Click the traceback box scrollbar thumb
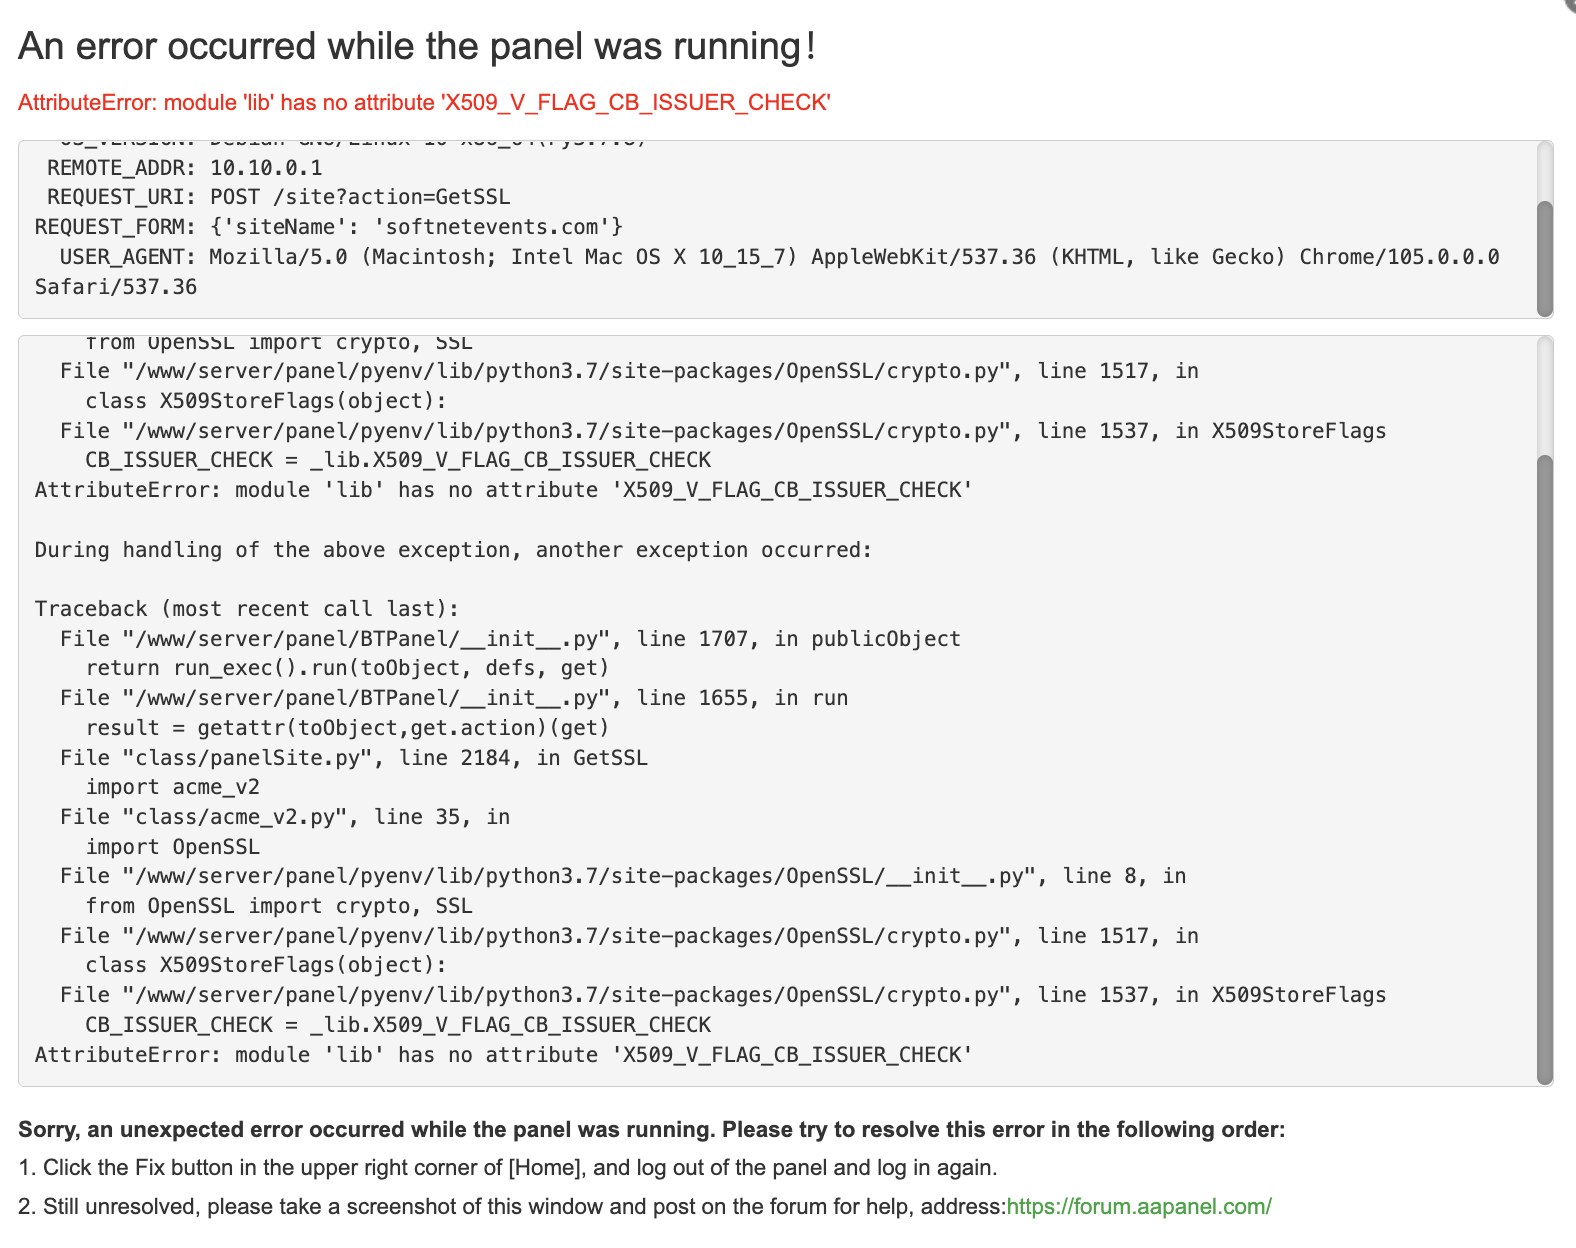Screen dimensions: 1576x1248 tap(1544, 768)
